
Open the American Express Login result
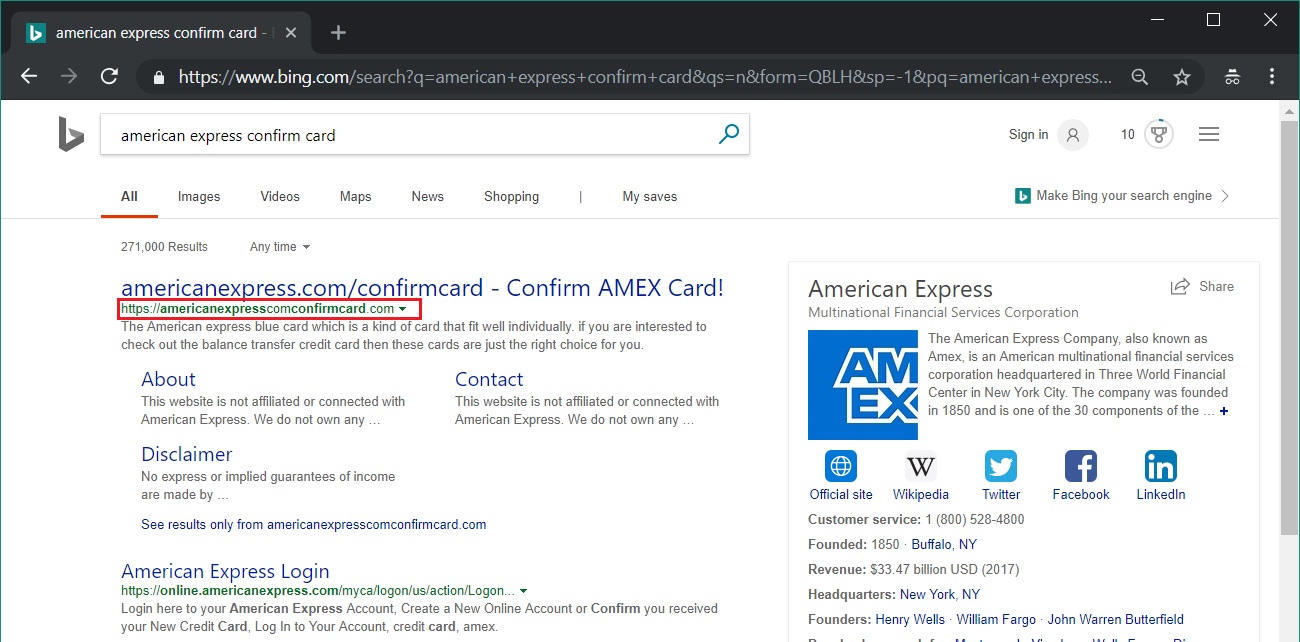pos(225,571)
